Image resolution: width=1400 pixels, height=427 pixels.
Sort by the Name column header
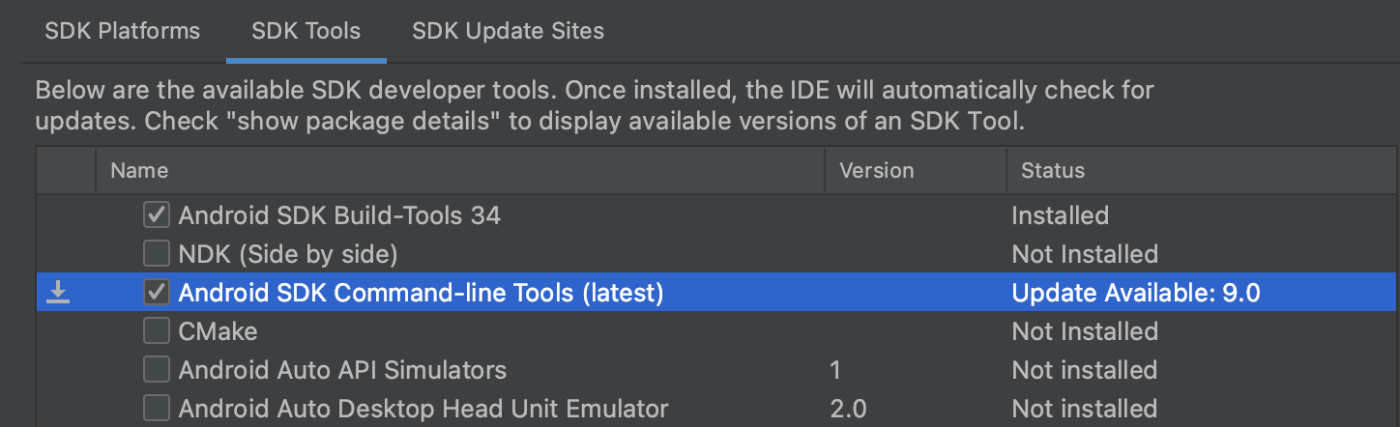460,171
